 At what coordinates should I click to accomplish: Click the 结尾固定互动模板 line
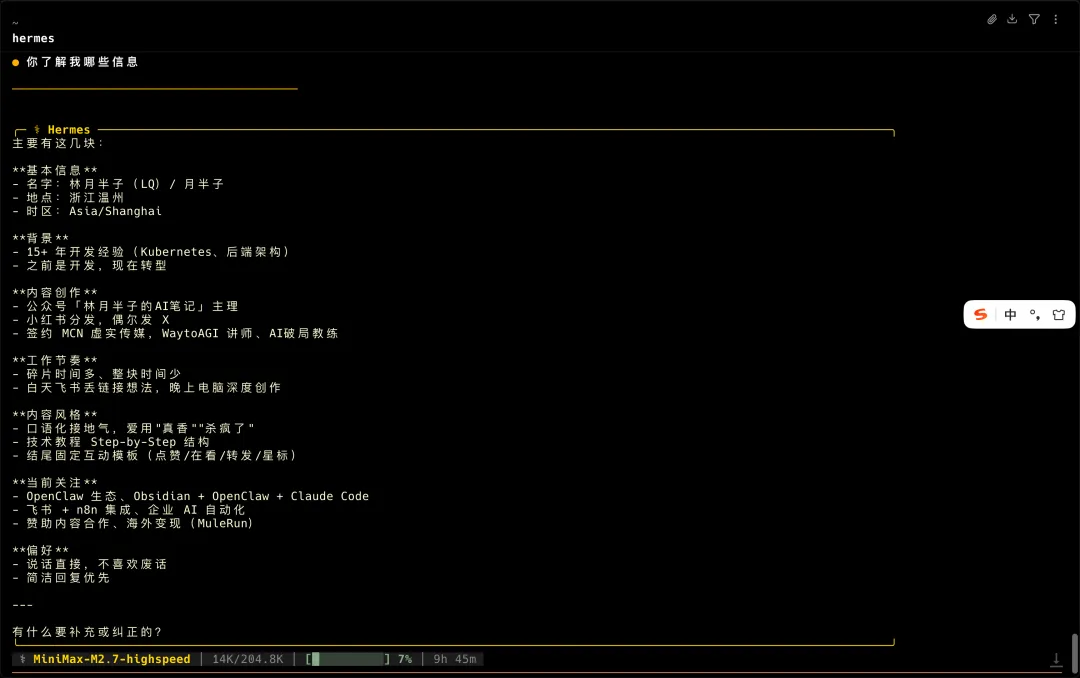click(x=154, y=455)
